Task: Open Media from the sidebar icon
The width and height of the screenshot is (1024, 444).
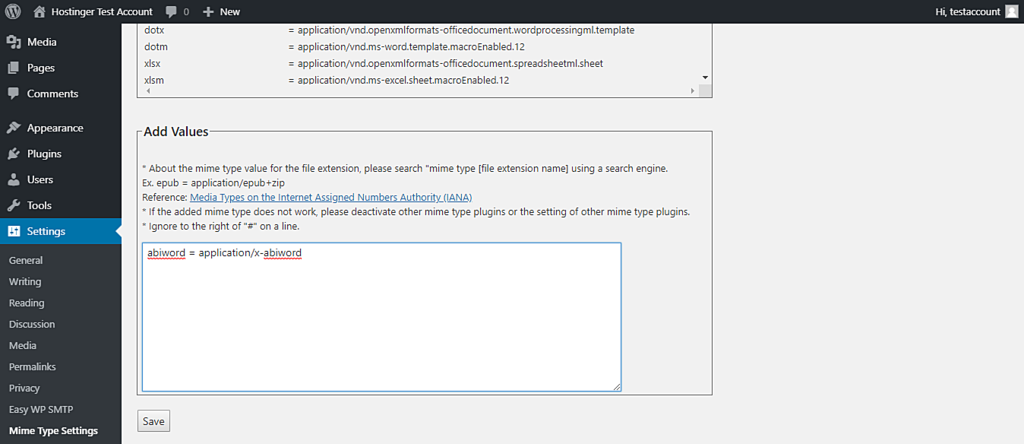Action: 13,42
